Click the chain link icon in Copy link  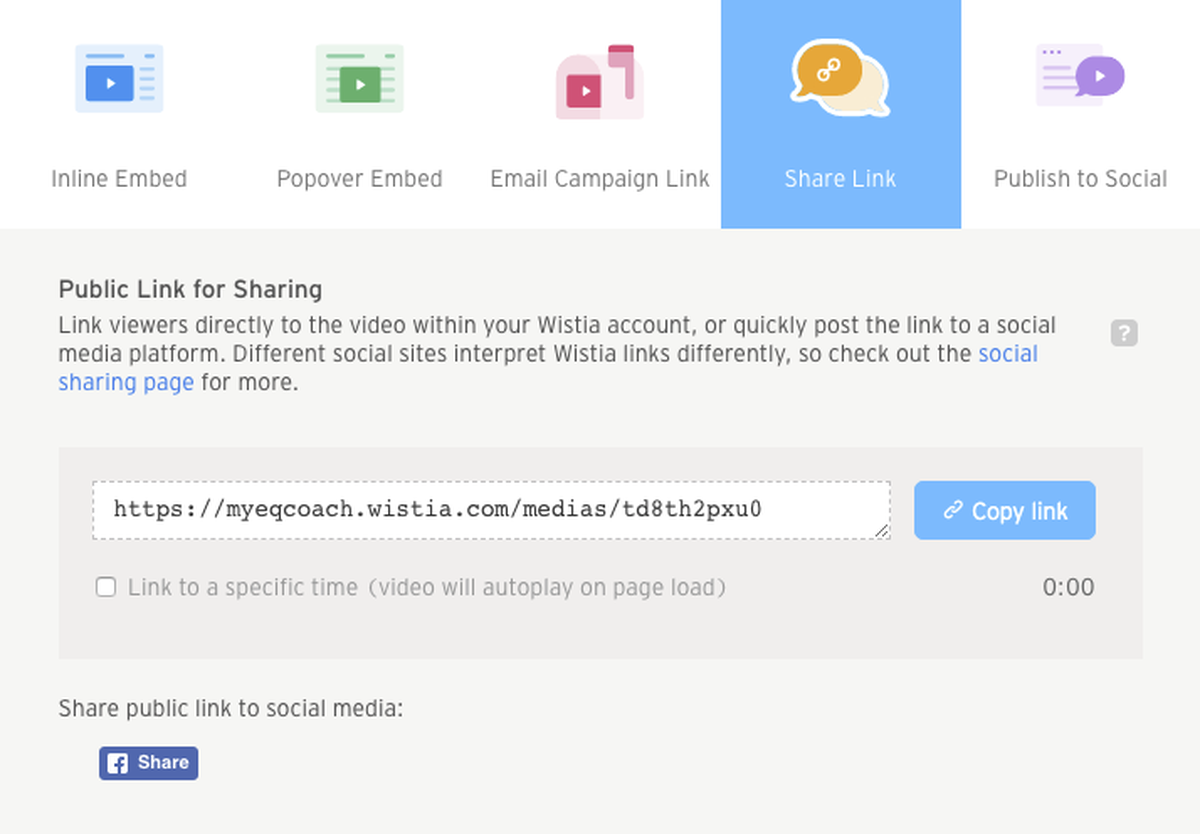[x=953, y=511]
